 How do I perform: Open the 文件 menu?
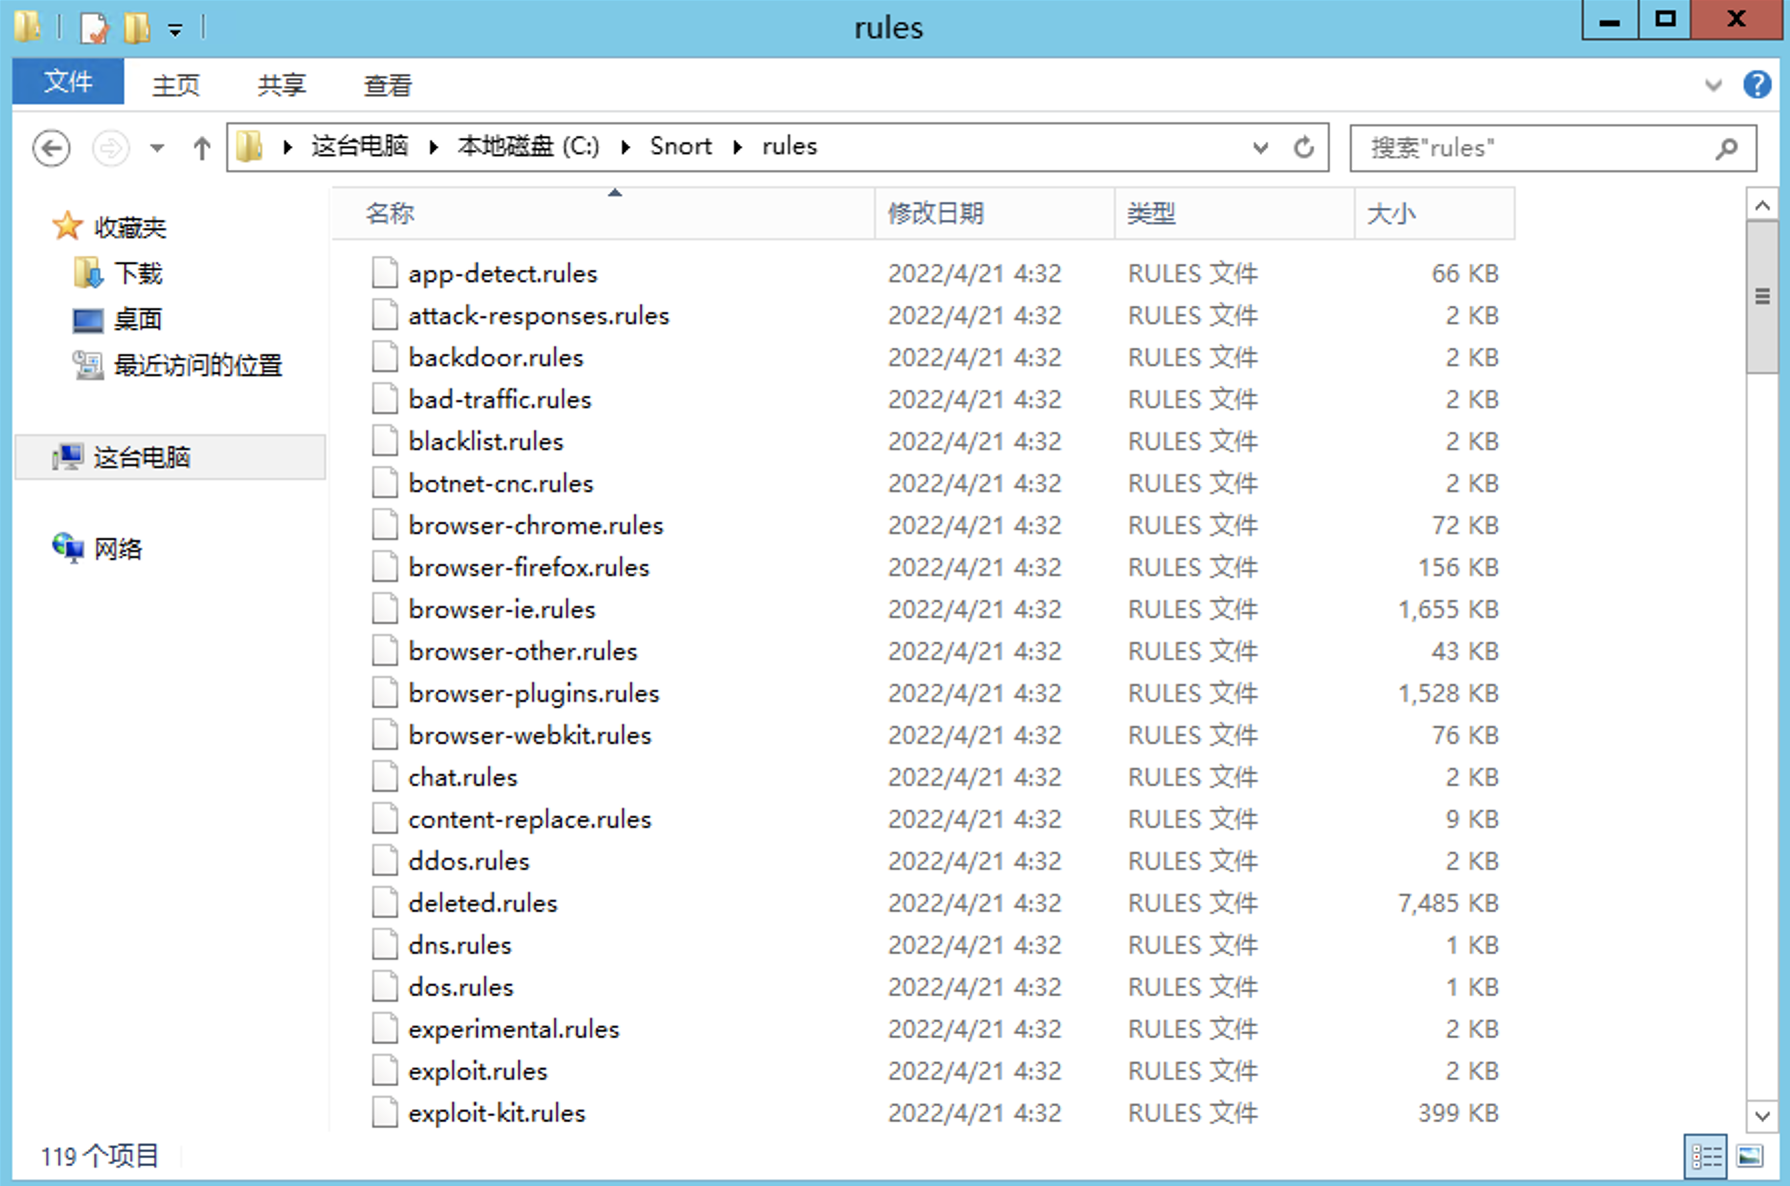[x=68, y=82]
